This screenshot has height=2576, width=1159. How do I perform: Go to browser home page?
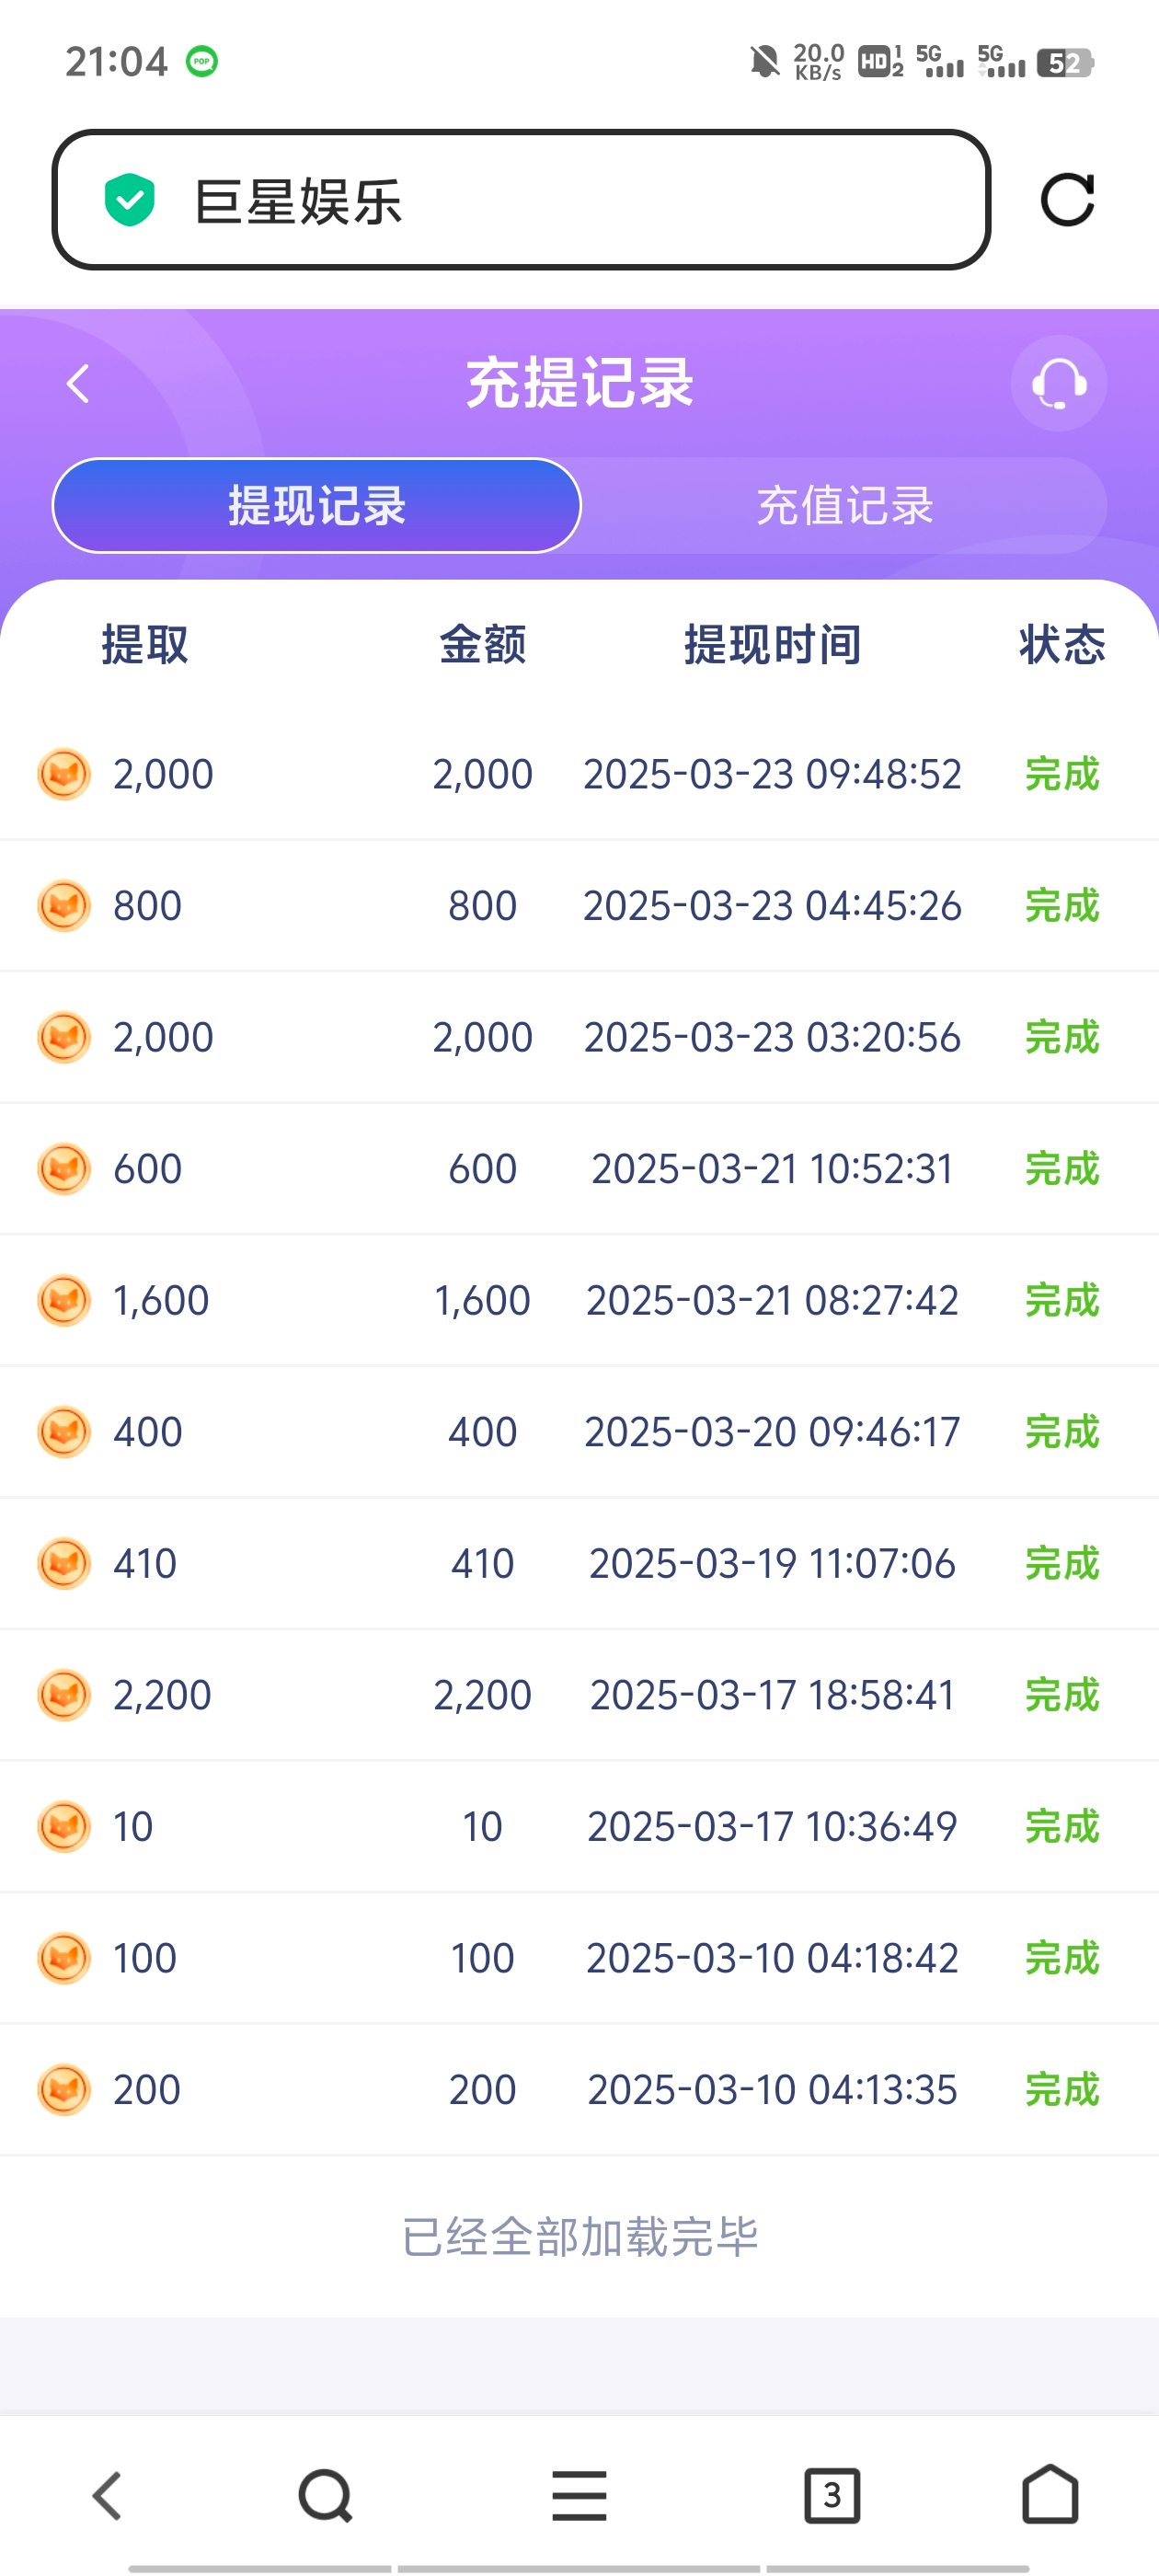click(x=1050, y=2494)
